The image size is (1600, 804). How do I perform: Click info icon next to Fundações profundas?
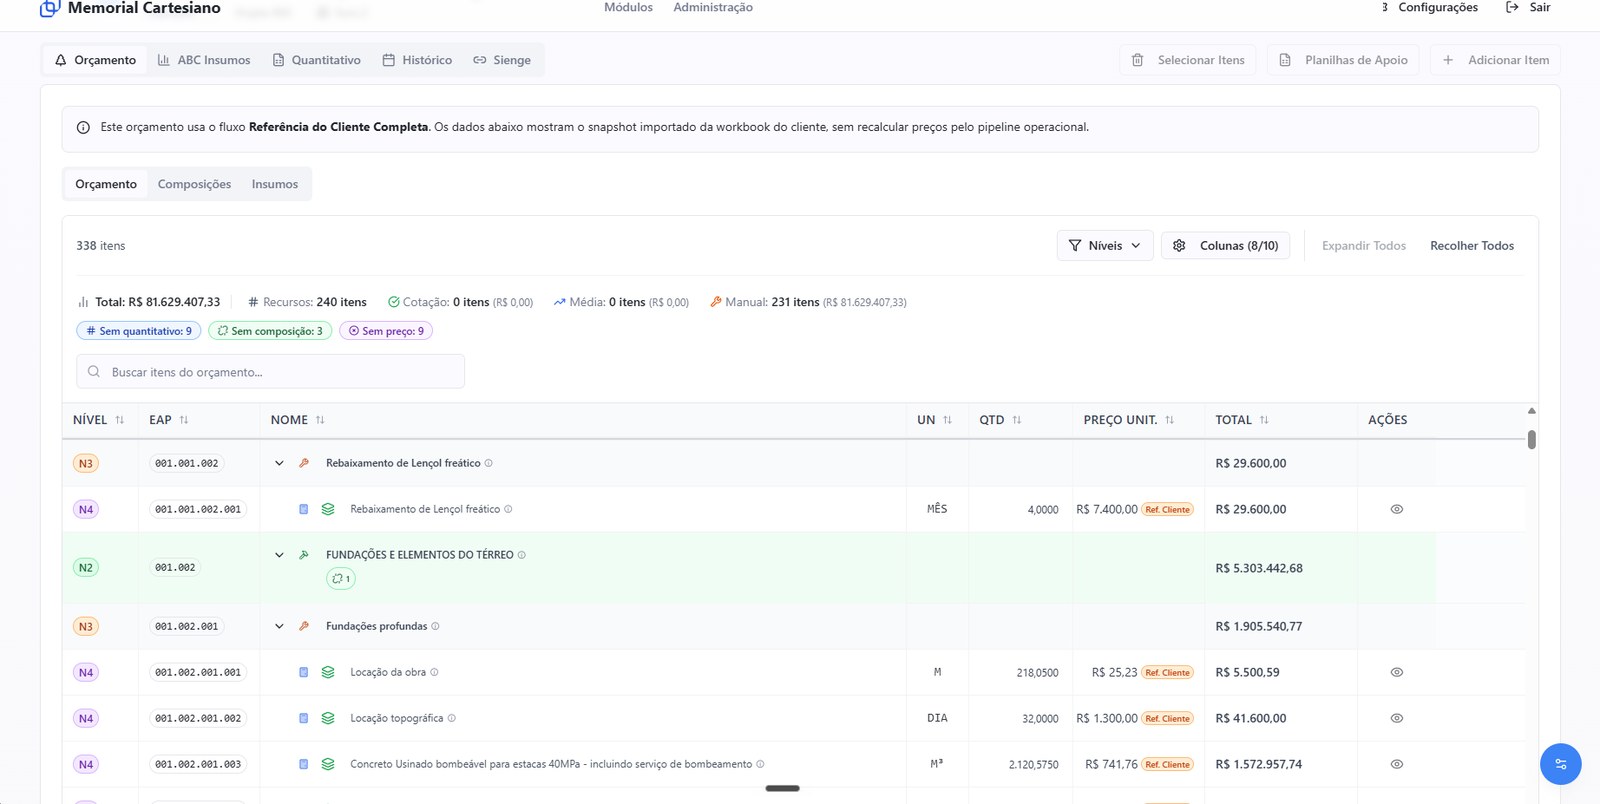click(x=435, y=626)
